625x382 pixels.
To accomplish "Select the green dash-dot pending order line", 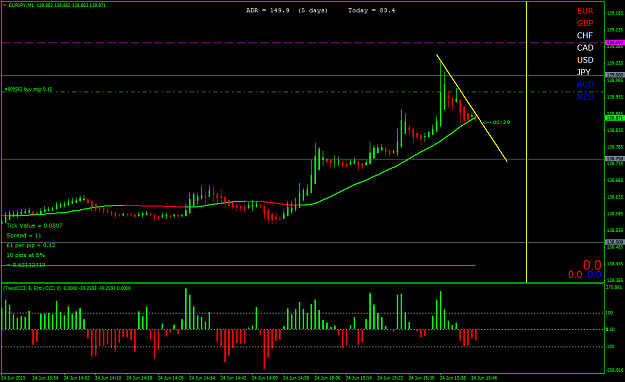I will (x=303, y=92).
